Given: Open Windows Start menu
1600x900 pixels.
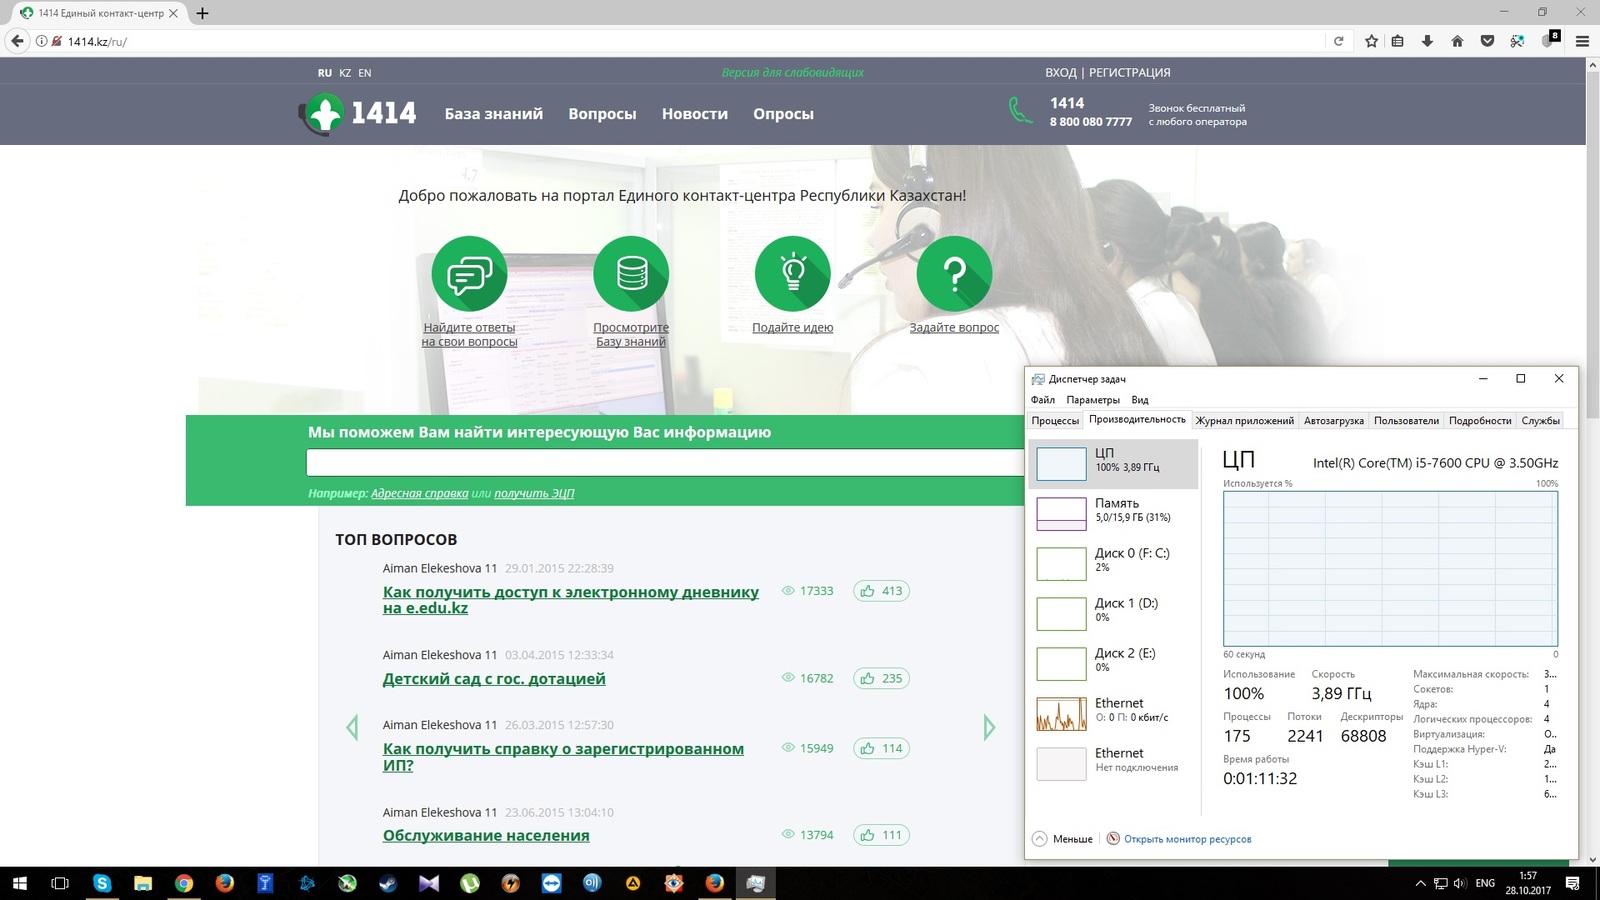Looking at the screenshot, I should (20, 883).
